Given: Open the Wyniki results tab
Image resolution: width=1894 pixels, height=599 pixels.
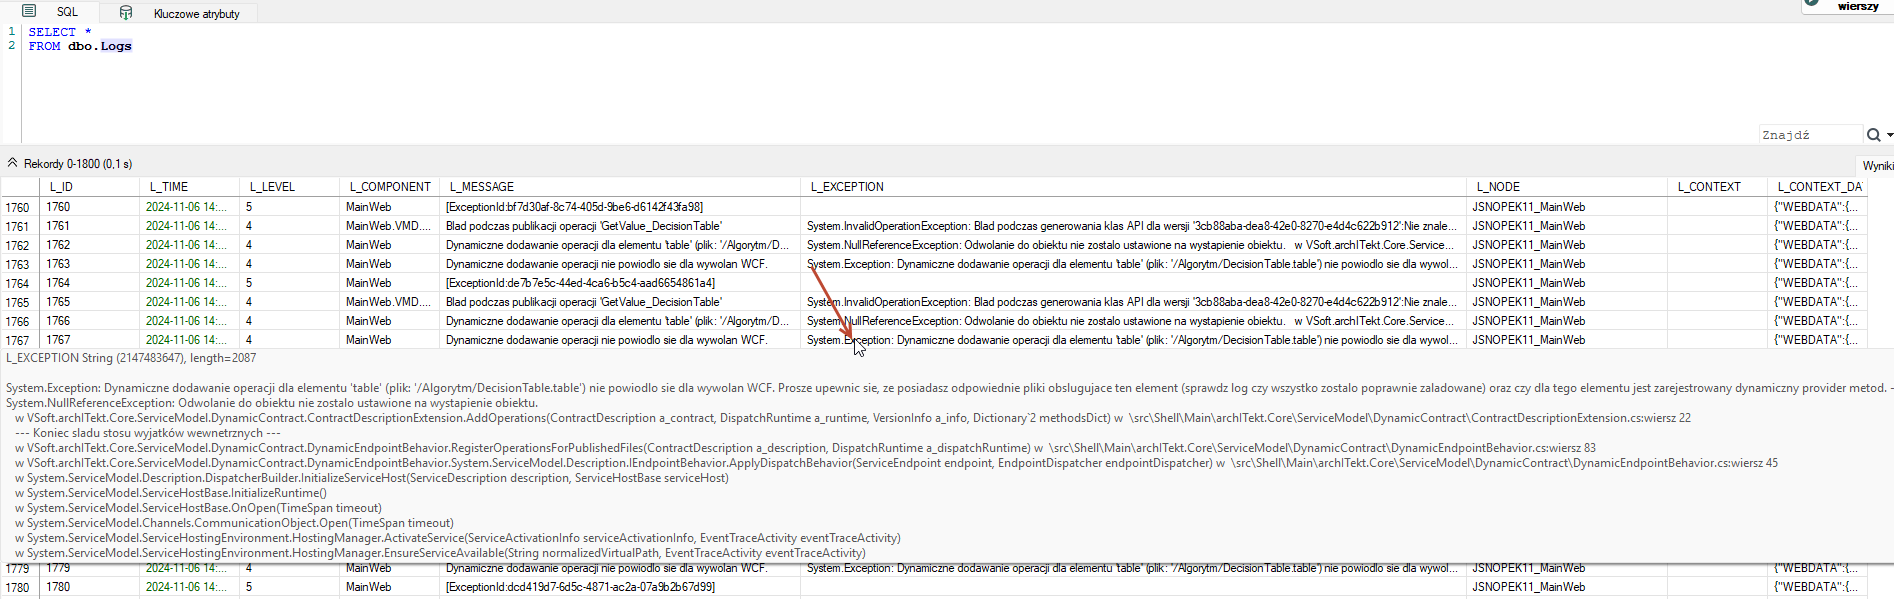Looking at the screenshot, I should pos(1877,165).
